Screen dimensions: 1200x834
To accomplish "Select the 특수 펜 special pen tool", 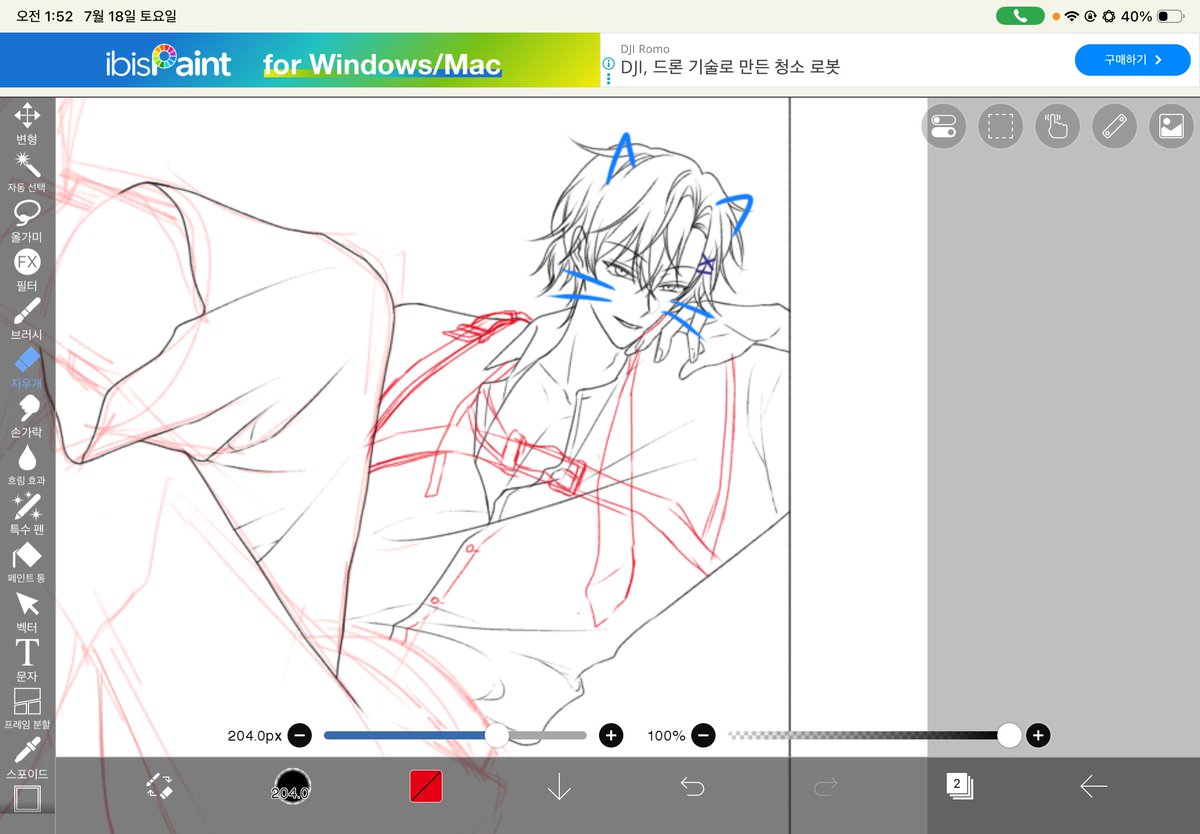I will click(27, 513).
